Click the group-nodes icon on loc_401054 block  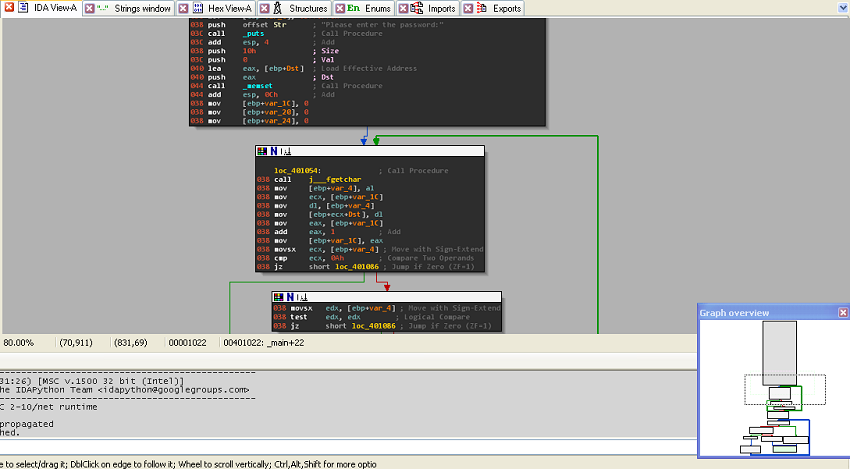(x=285, y=151)
